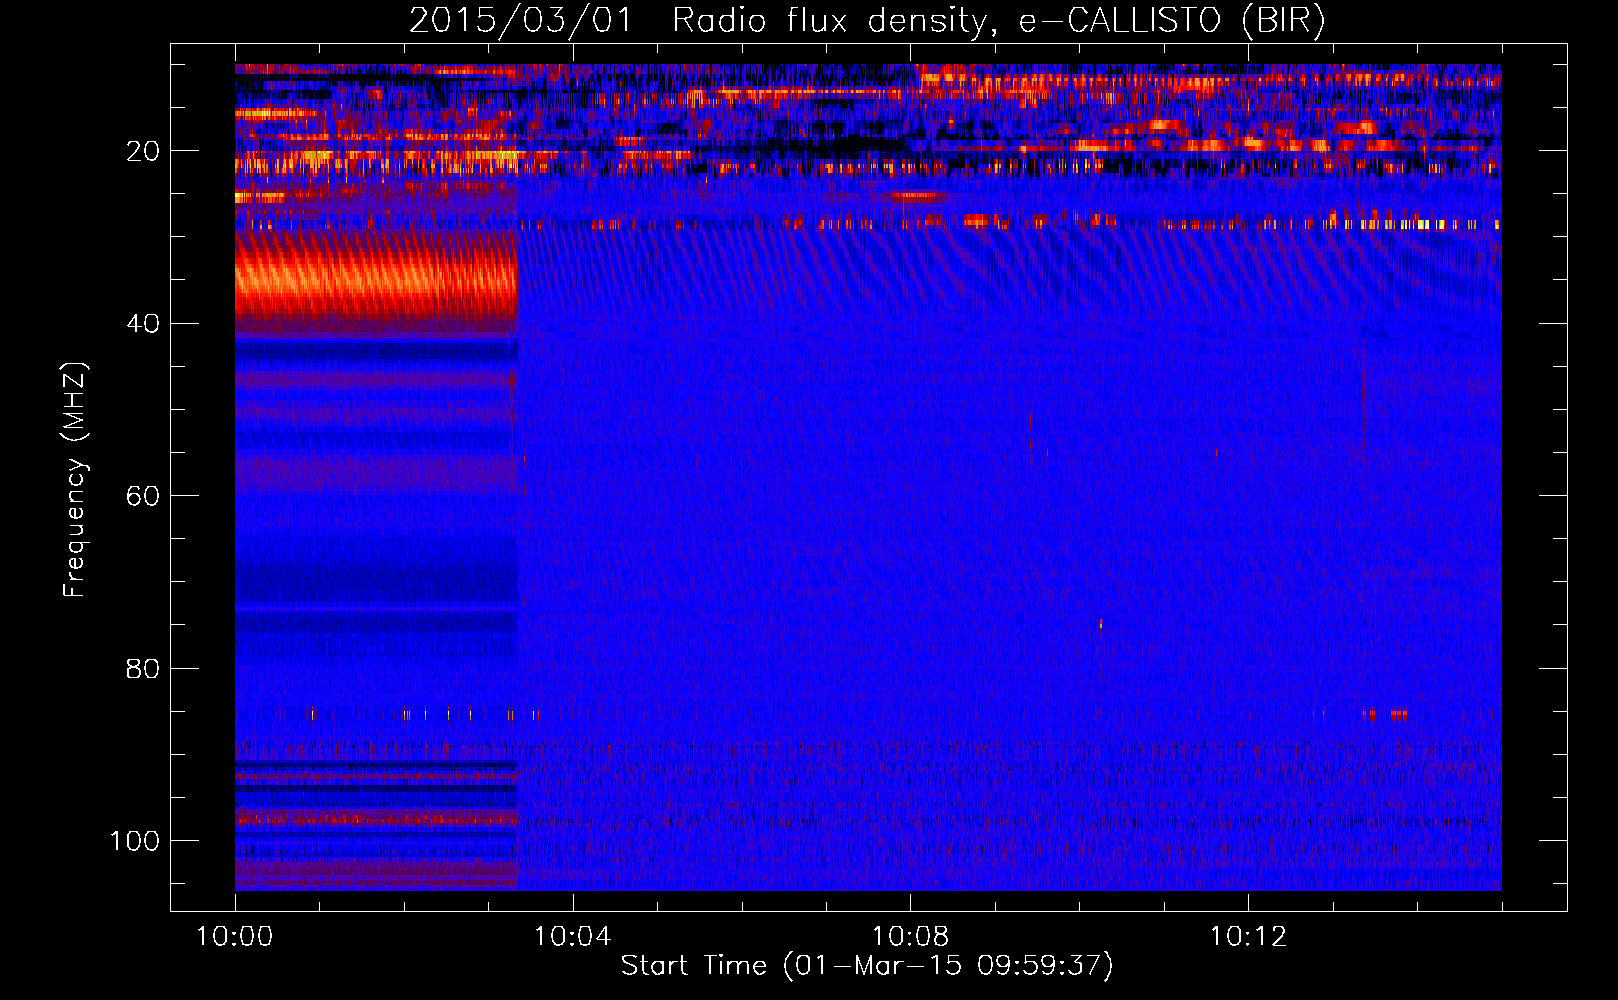Click the '100' frequency tick label

click(135, 841)
